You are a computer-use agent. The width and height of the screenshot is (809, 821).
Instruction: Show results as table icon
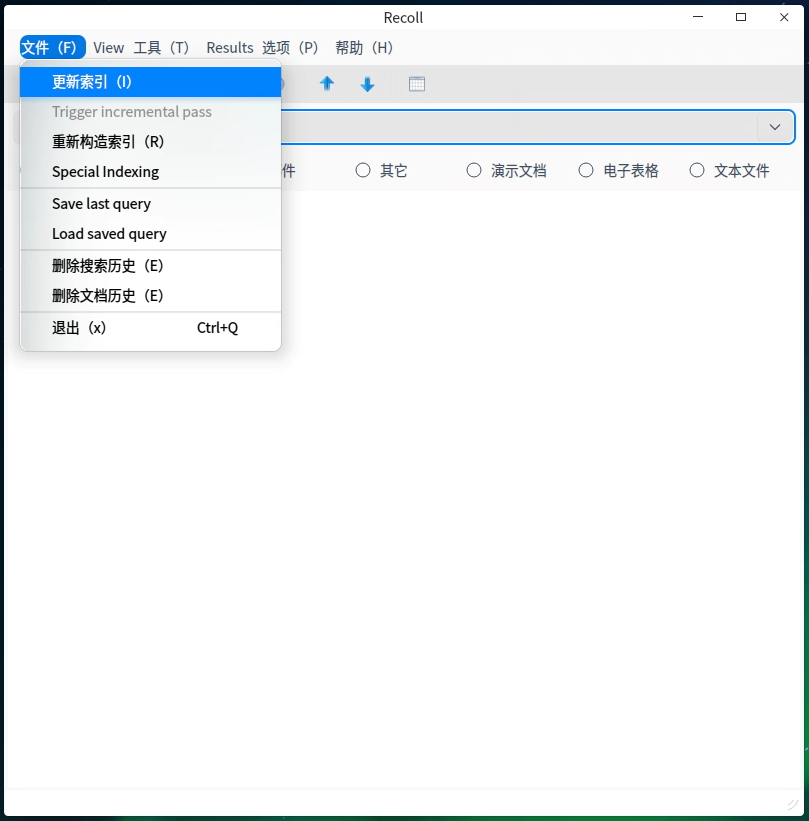click(x=417, y=84)
